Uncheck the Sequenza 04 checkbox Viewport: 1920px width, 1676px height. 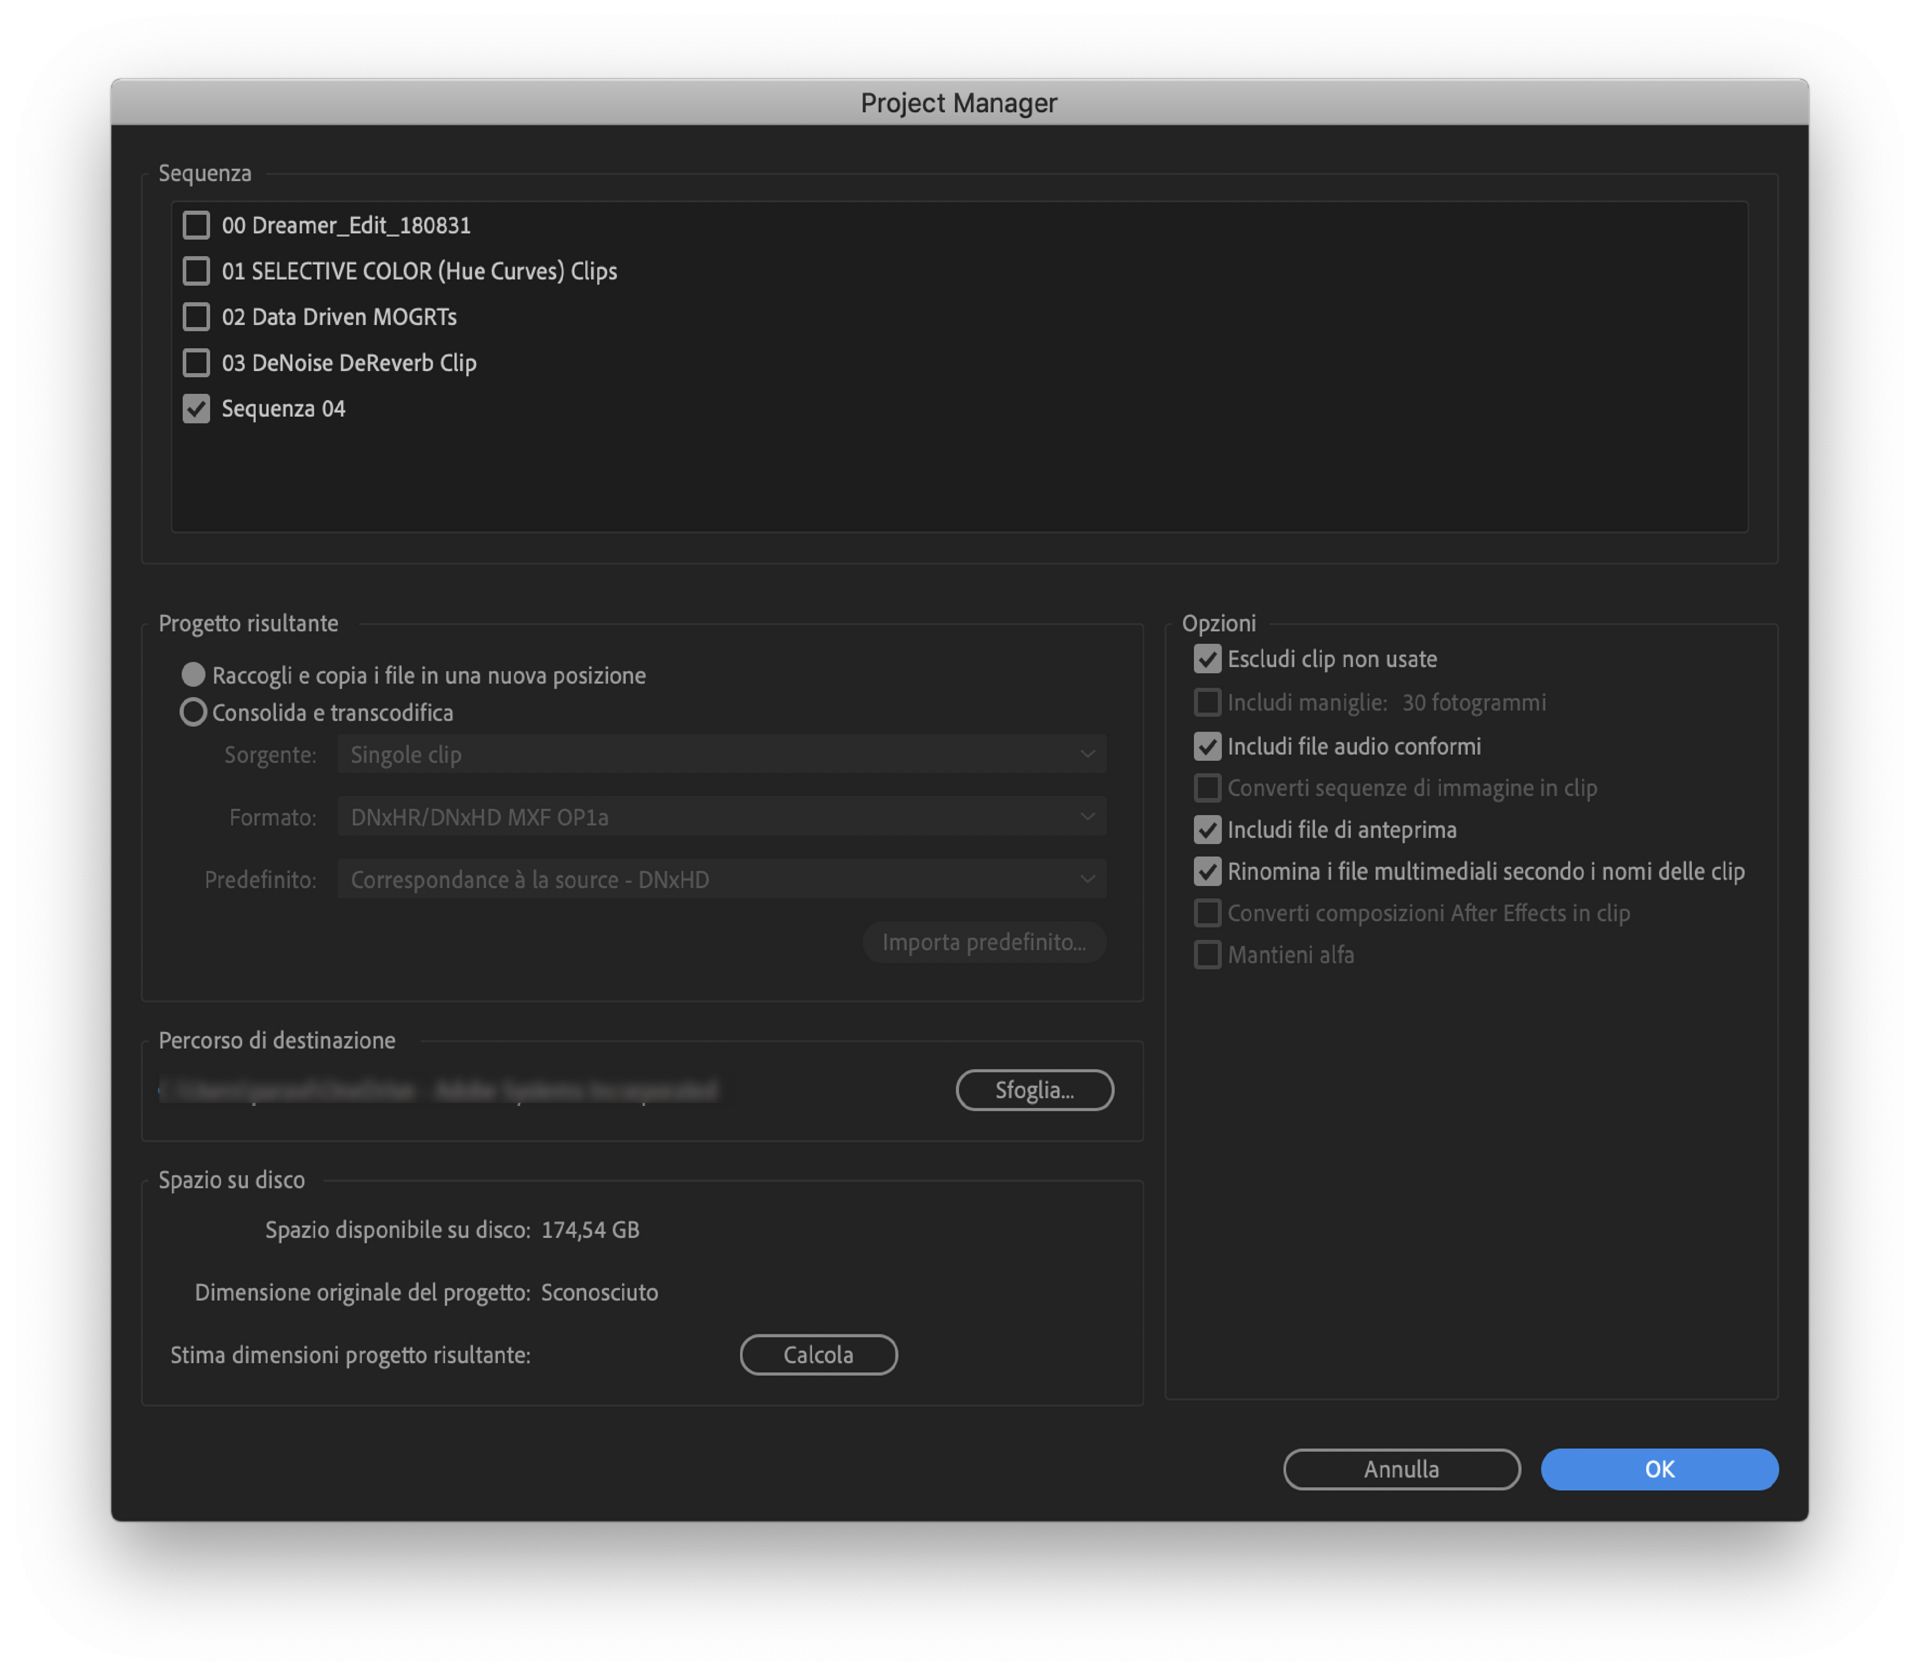pyautogui.click(x=196, y=409)
